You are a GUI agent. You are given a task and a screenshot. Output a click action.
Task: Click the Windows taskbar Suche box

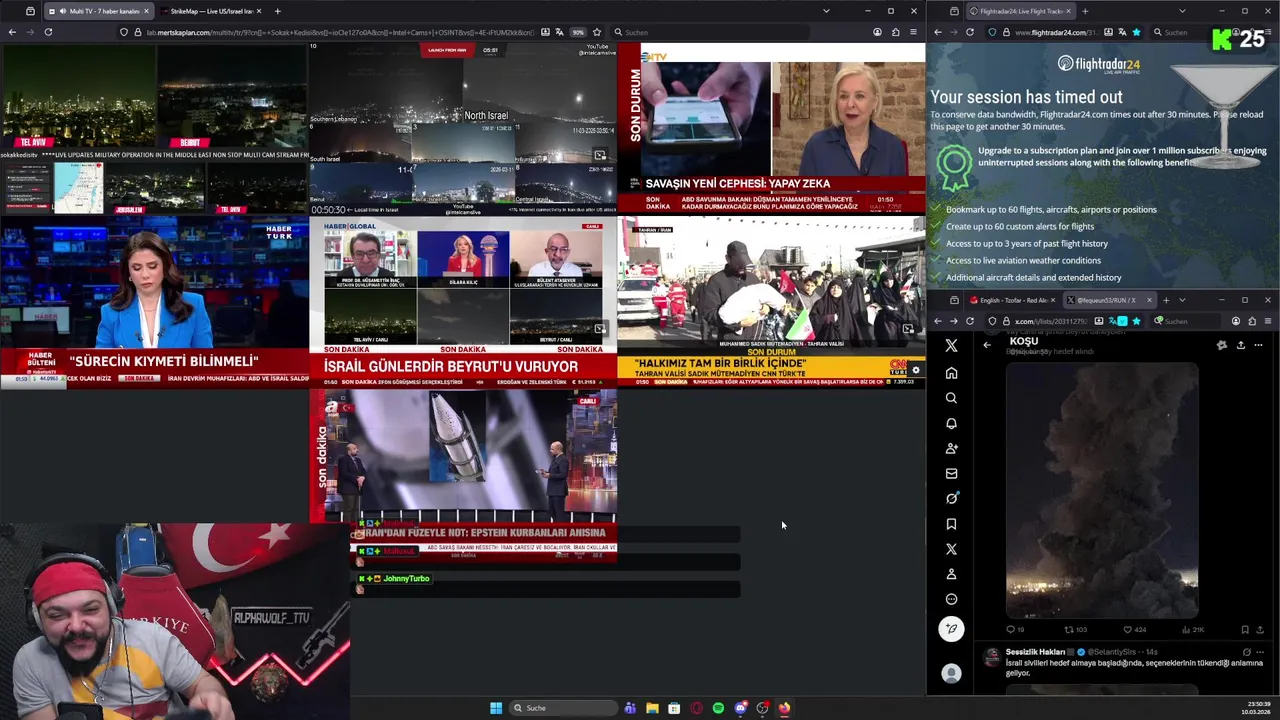point(561,708)
